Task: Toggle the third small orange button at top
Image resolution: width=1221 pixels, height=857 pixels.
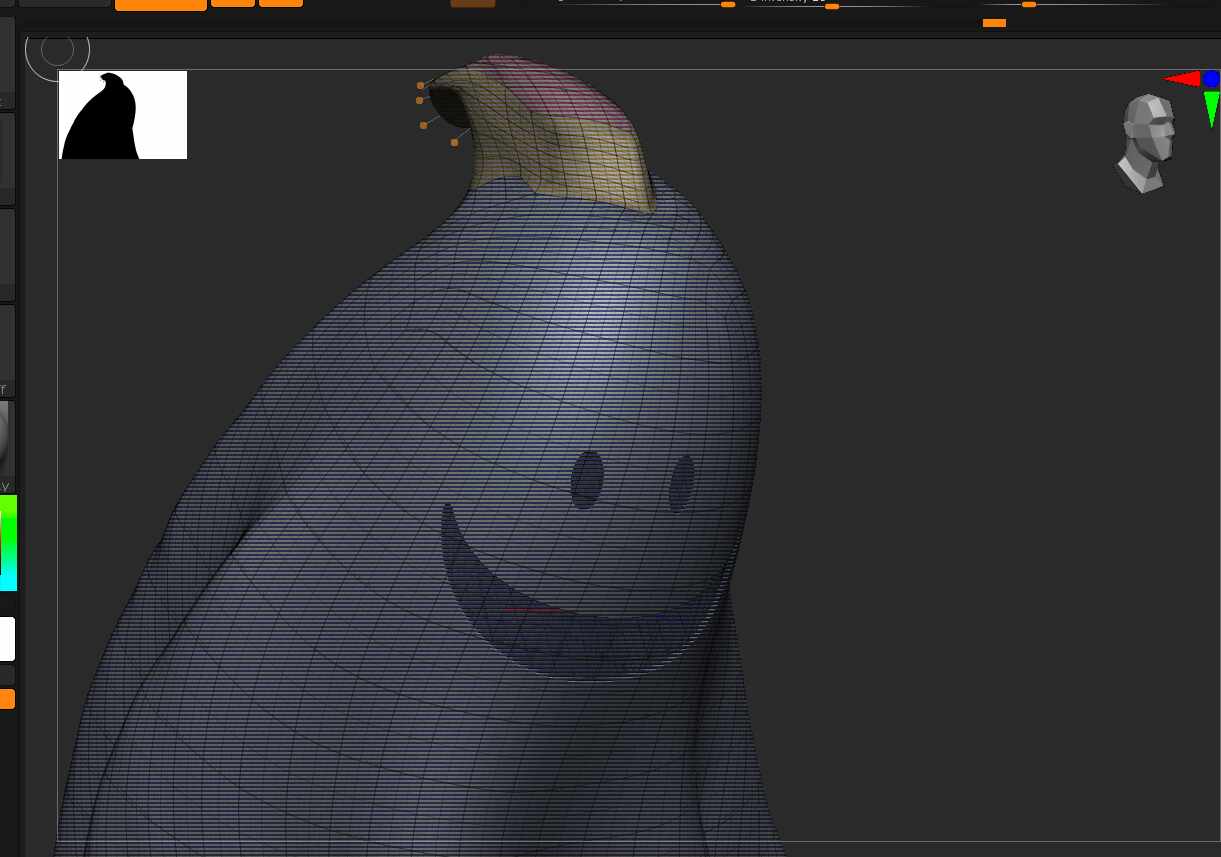Action: [x=280, y=3]
